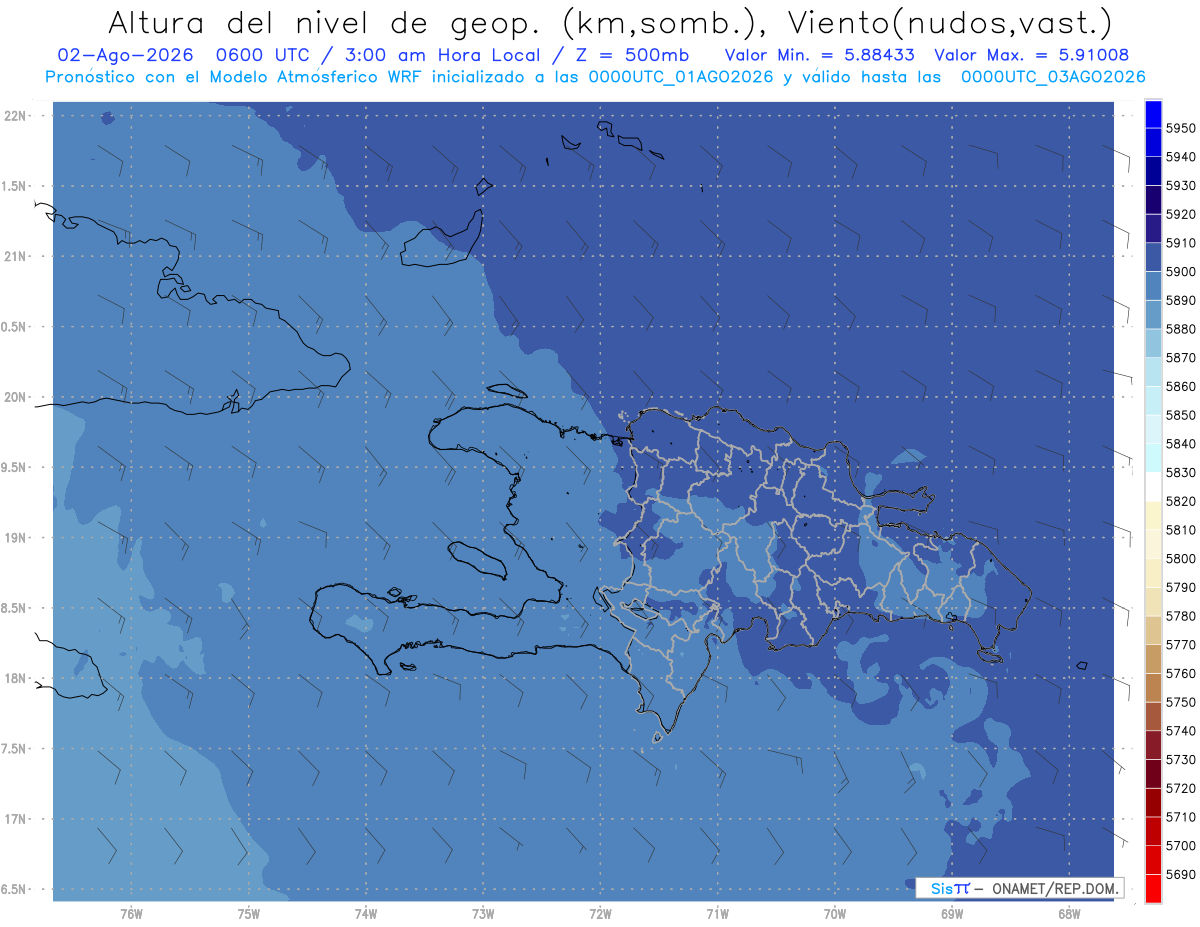
Task: Click the latitude axis label 17N
Action: (16, 819)
